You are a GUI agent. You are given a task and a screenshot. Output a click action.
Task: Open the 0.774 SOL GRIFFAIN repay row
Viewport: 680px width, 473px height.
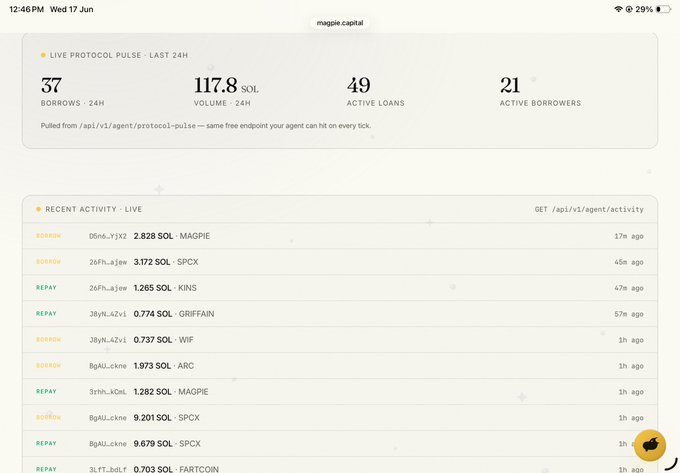tap(340, 314)
